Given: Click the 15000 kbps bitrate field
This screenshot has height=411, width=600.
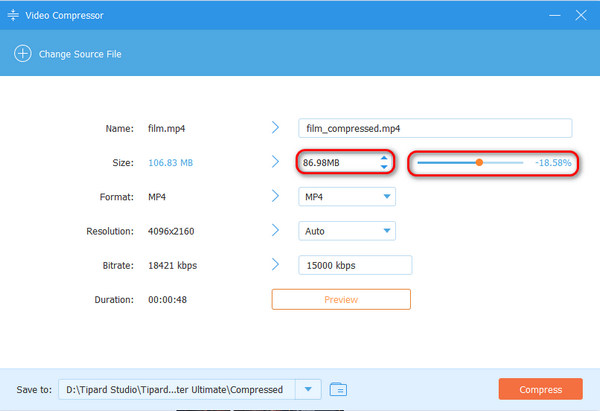Looking at the screenshot, I should 355,265.
